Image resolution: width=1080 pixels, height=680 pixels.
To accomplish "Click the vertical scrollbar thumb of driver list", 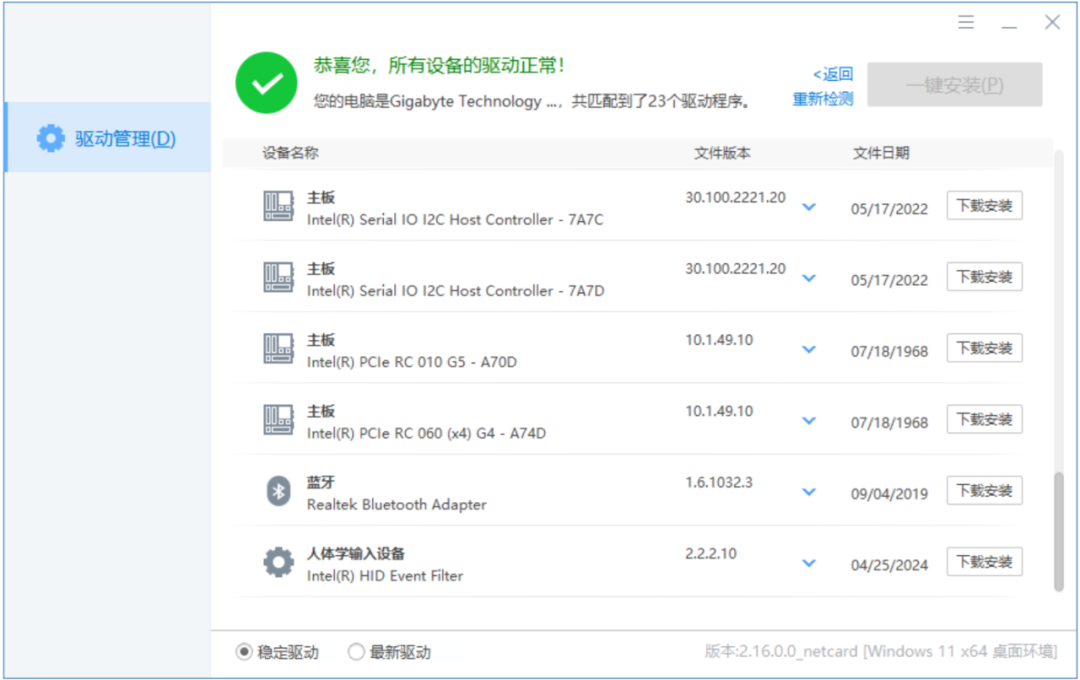I will pyautogui.click(x=1059, y=531).
